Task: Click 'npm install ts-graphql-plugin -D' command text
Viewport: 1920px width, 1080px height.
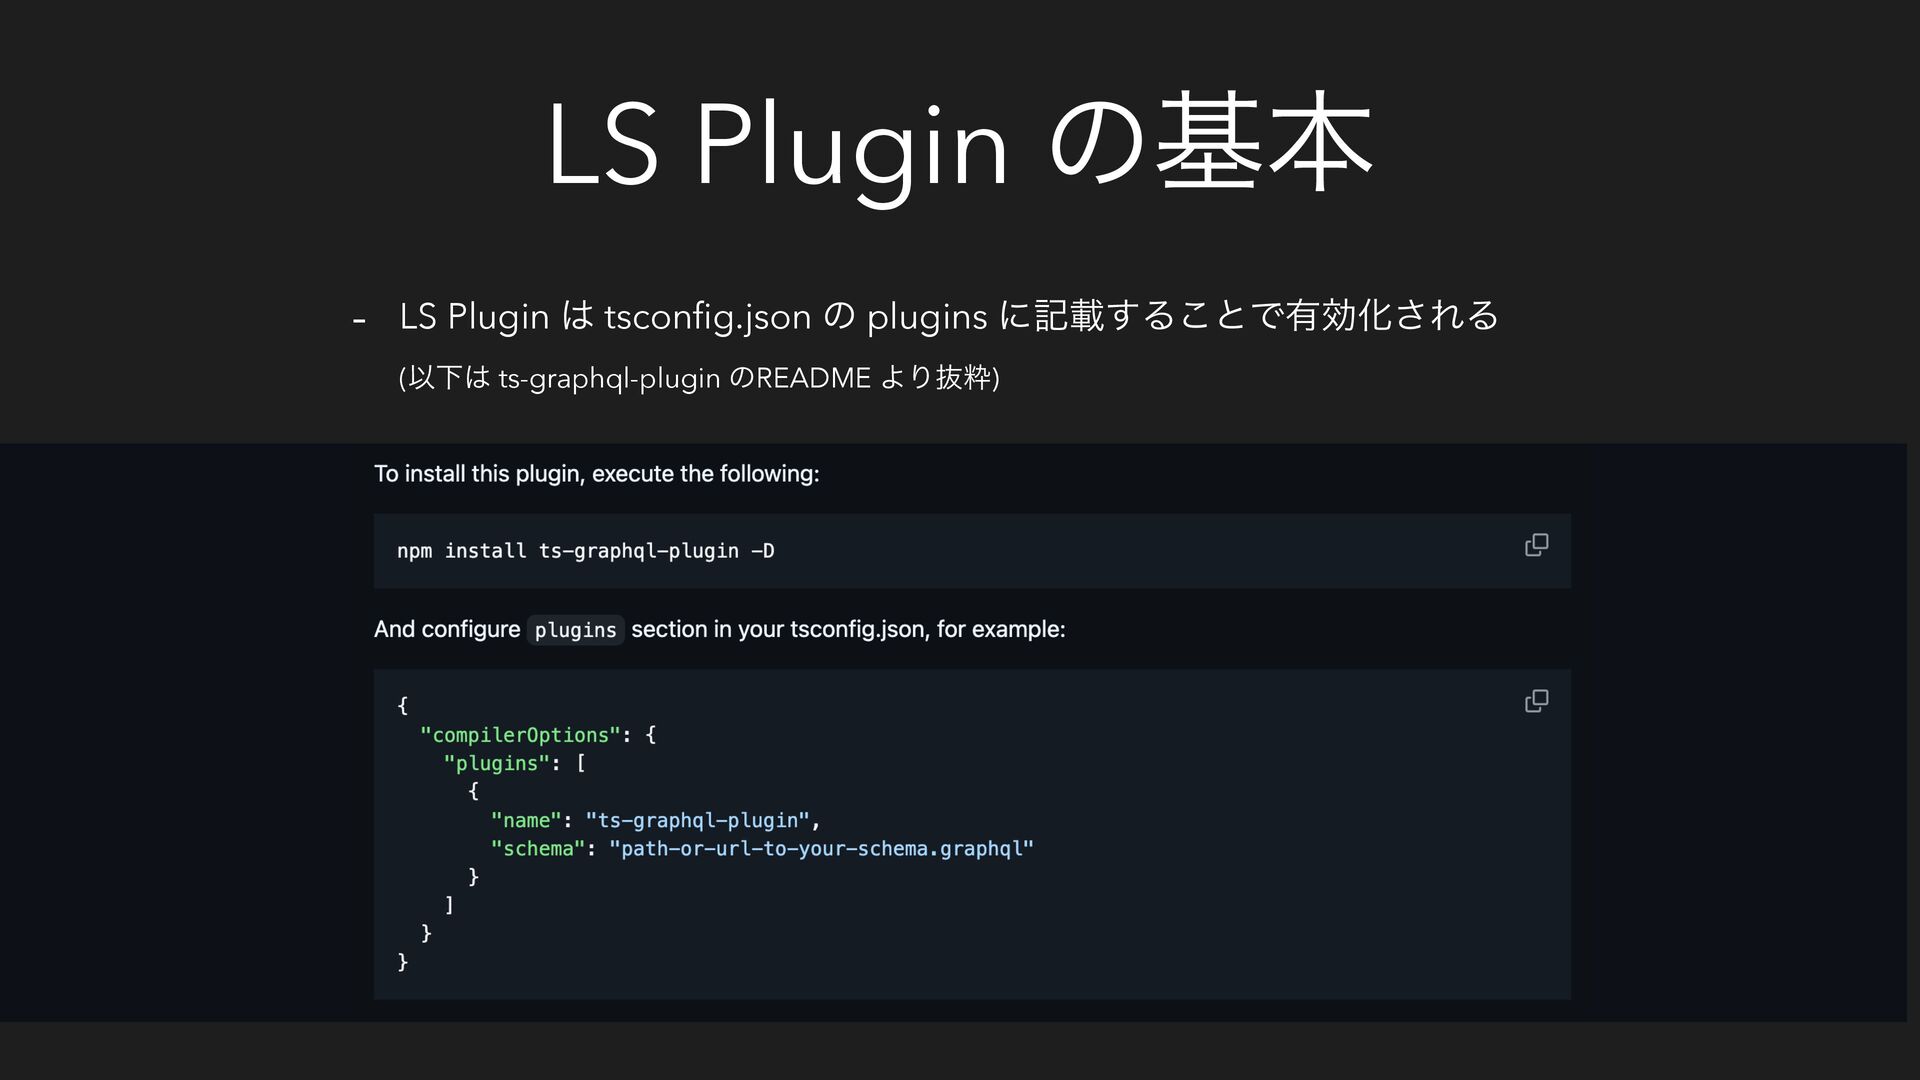Action: [585, 551]
